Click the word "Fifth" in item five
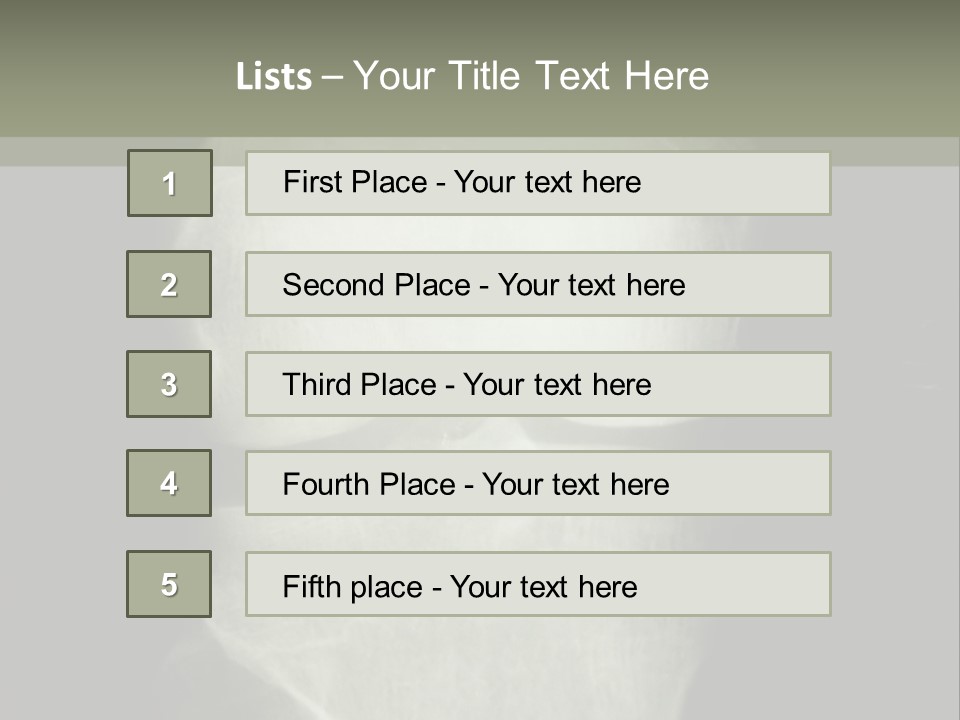960x720 pixels. click(311, 586)
